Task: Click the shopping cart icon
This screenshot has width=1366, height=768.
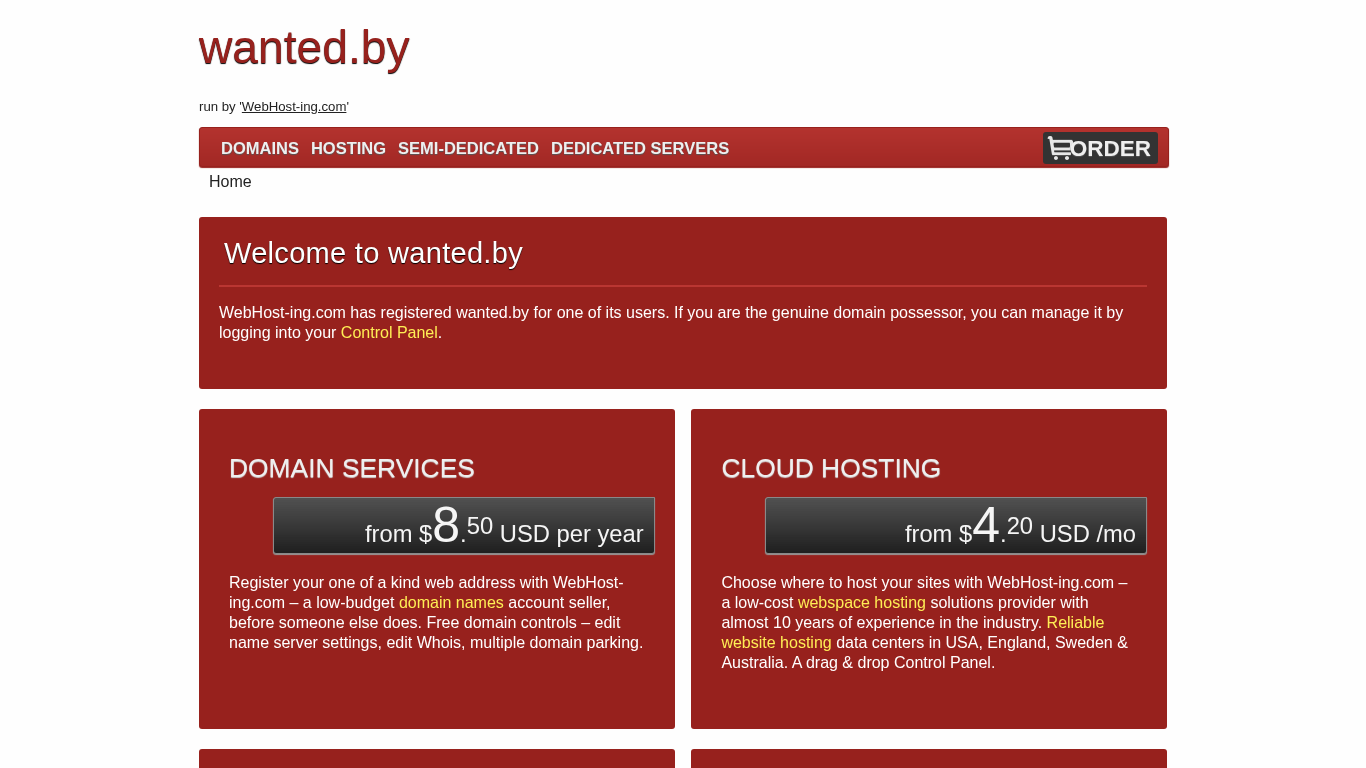Action: 1060,149
